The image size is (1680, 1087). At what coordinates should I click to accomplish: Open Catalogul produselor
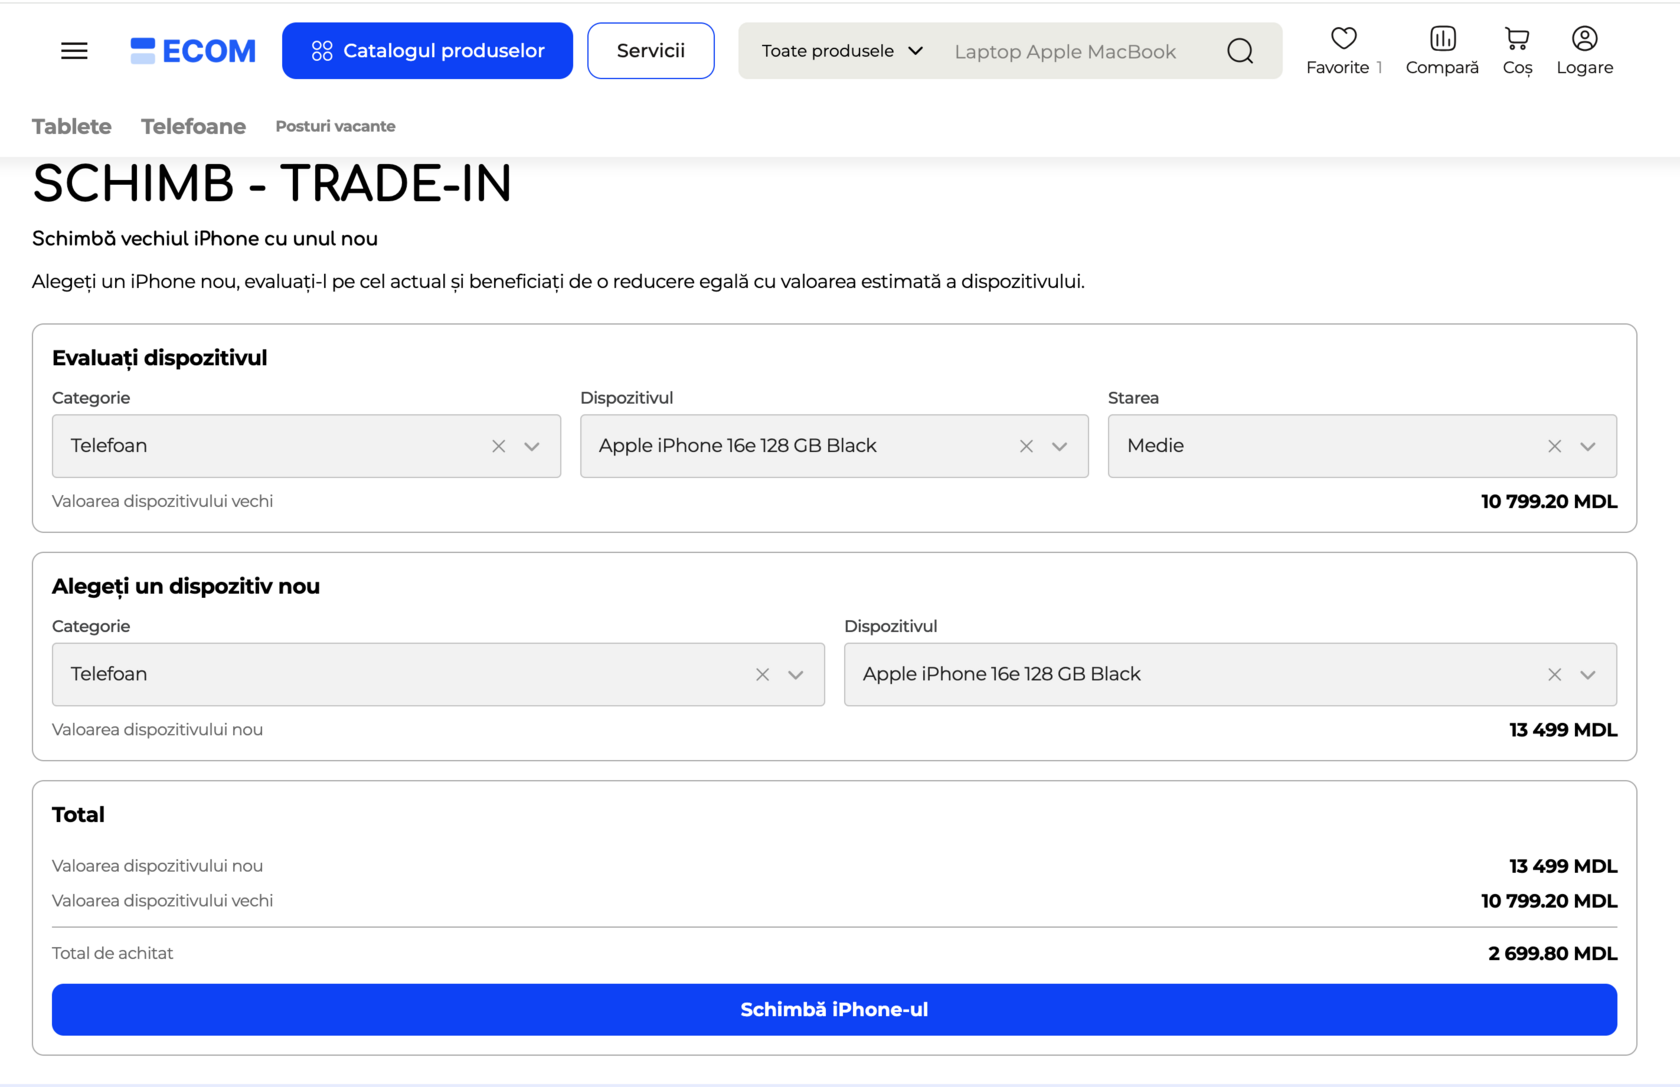[x=427, y=51]
